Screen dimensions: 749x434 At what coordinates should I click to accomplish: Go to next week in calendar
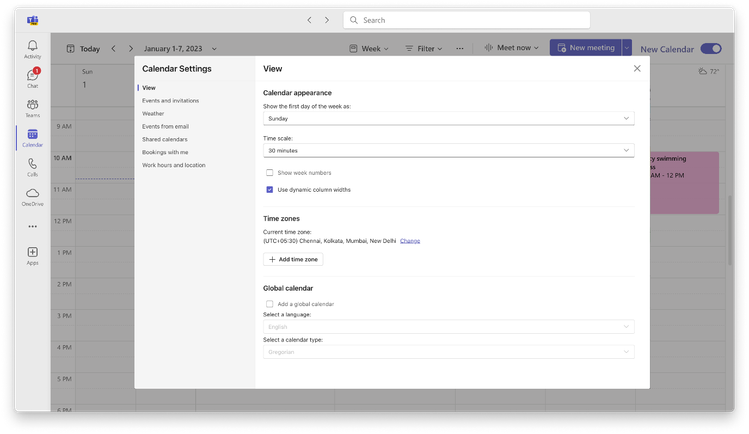click(130, 49)
